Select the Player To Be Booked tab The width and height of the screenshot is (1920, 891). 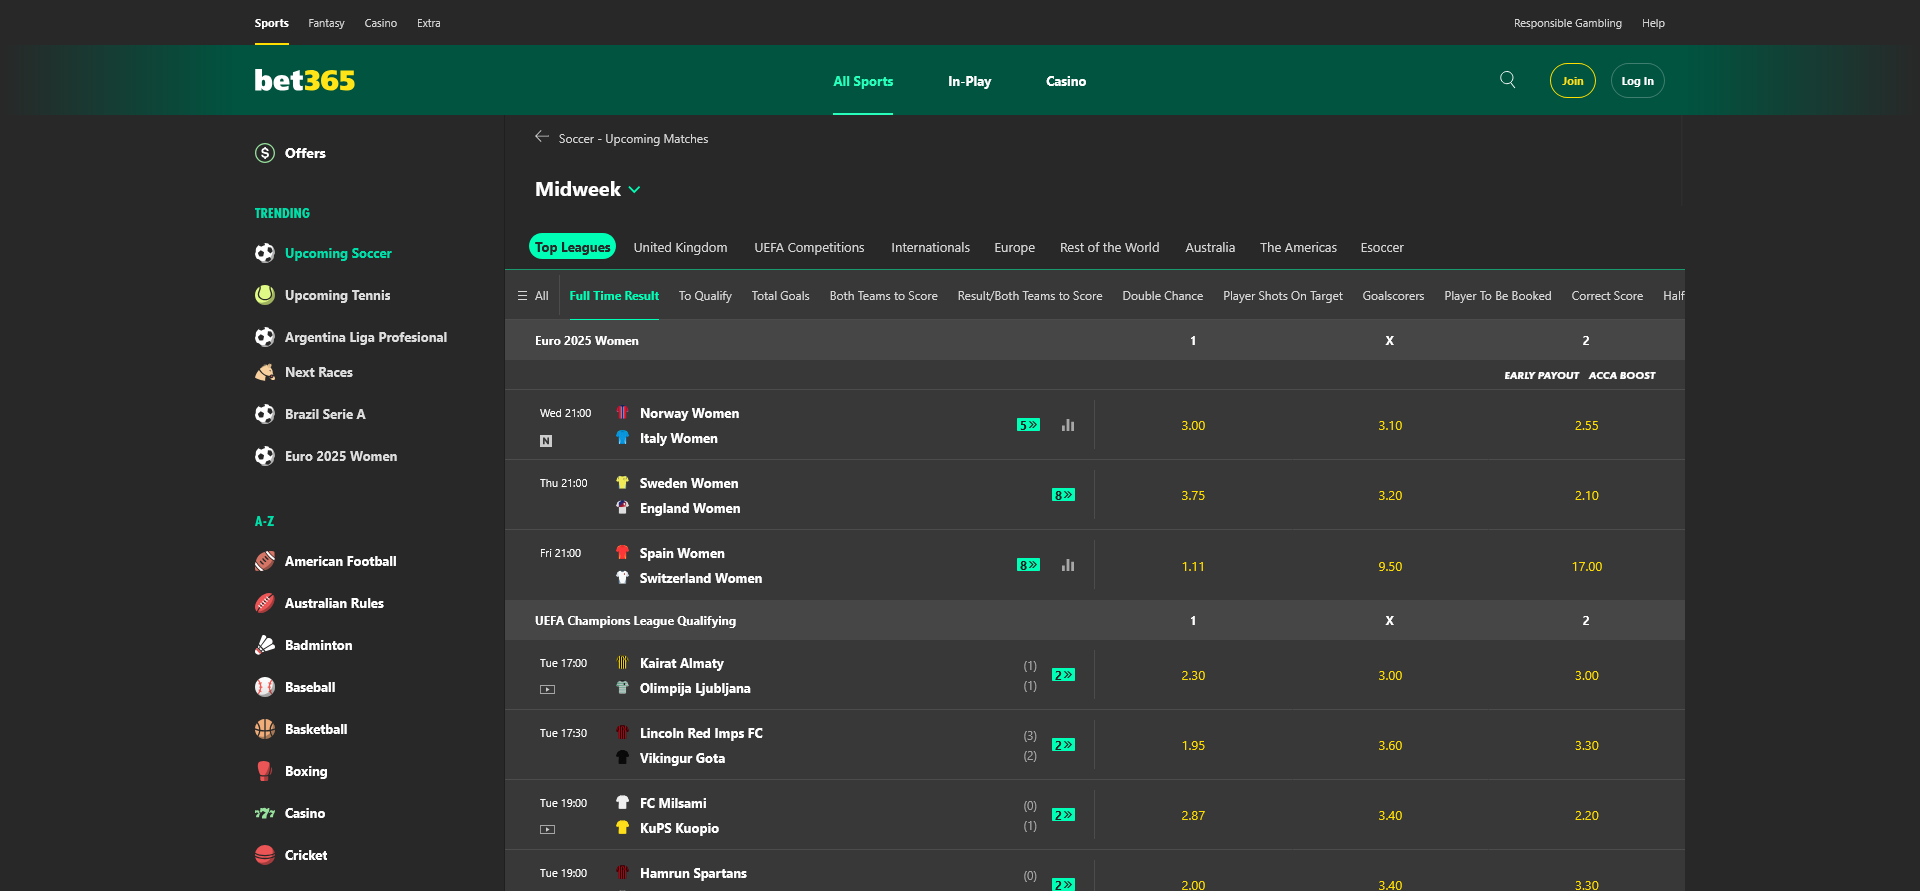1497,296
